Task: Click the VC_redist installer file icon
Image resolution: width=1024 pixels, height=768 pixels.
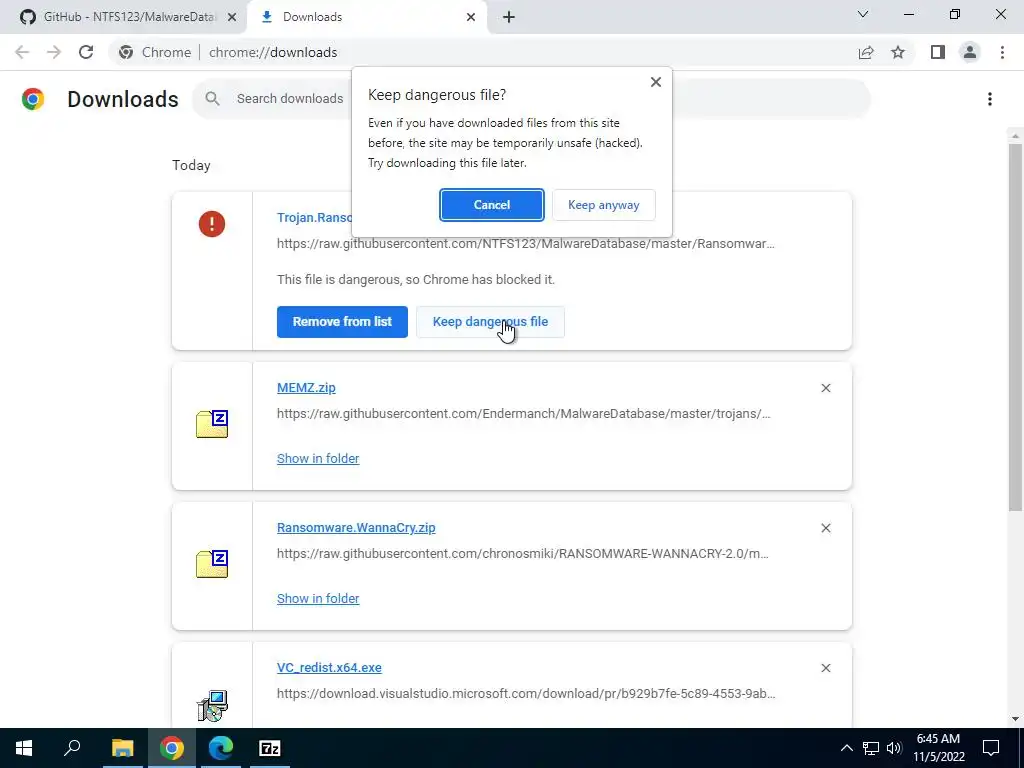Action: coord(212,705)
